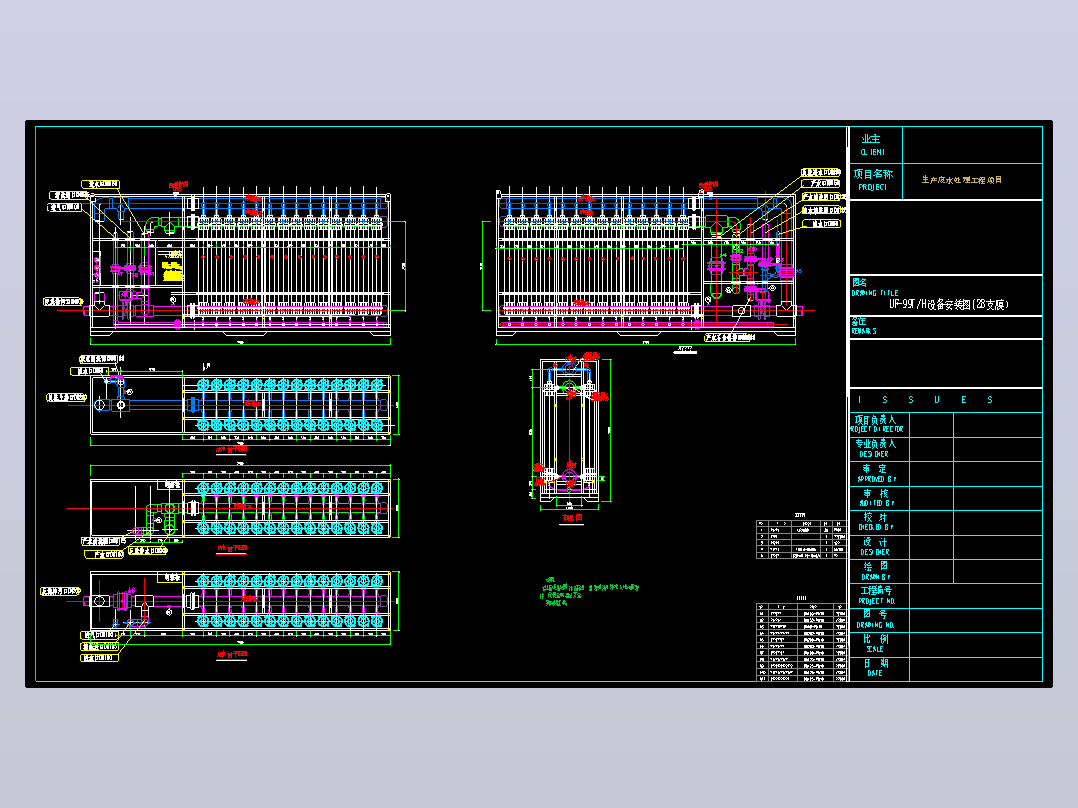Screen dimensions: 1078x808
Task: Select the smaller five-row table above the parts list
Action: tap(801, 539)
